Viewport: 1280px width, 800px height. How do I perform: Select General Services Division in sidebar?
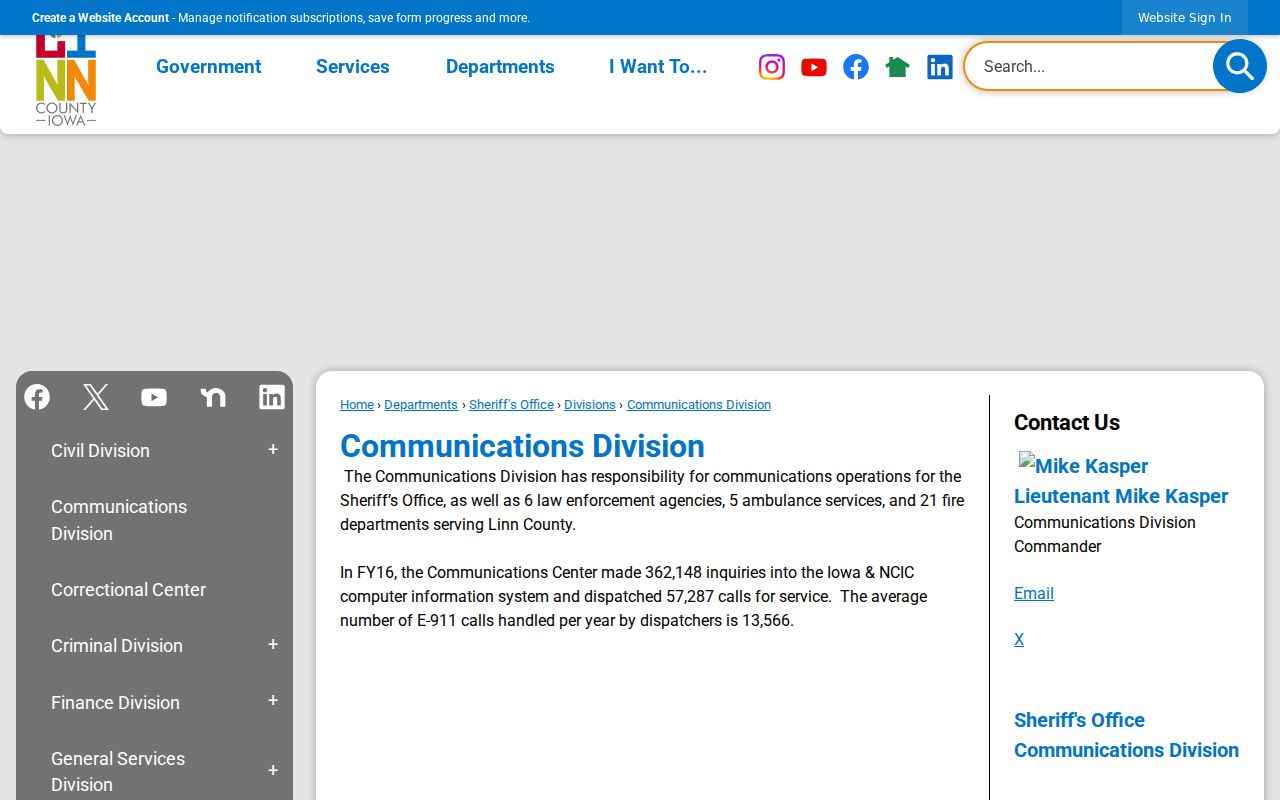[x=118, y=771]
